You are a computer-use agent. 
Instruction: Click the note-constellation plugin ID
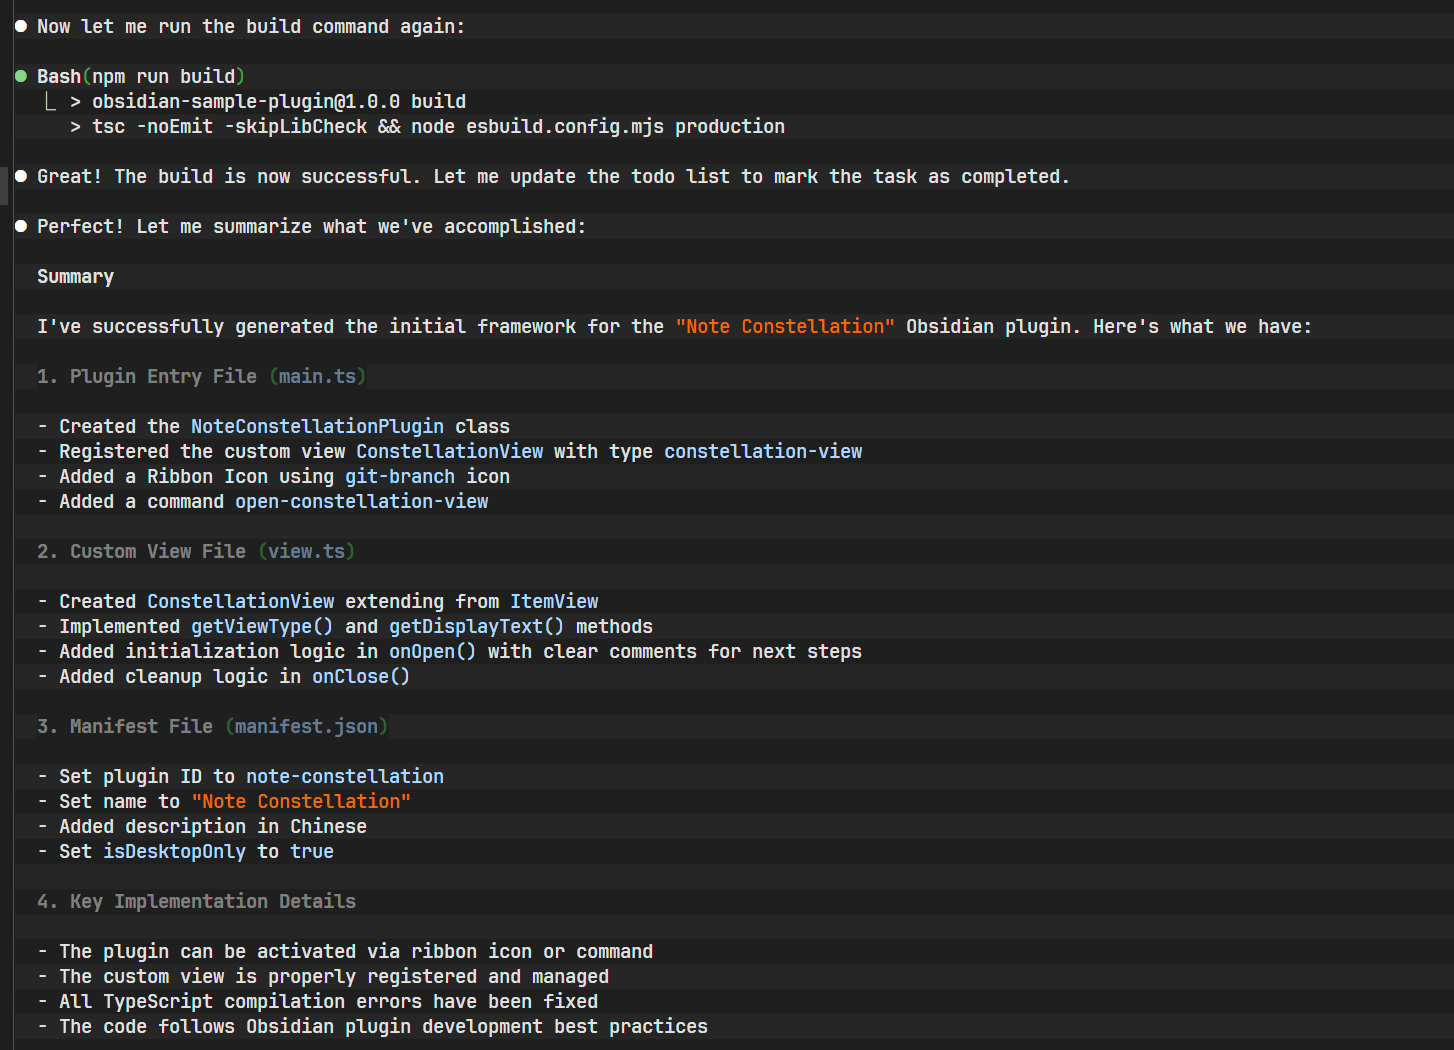pyautogui.click(x=345, y=776)
